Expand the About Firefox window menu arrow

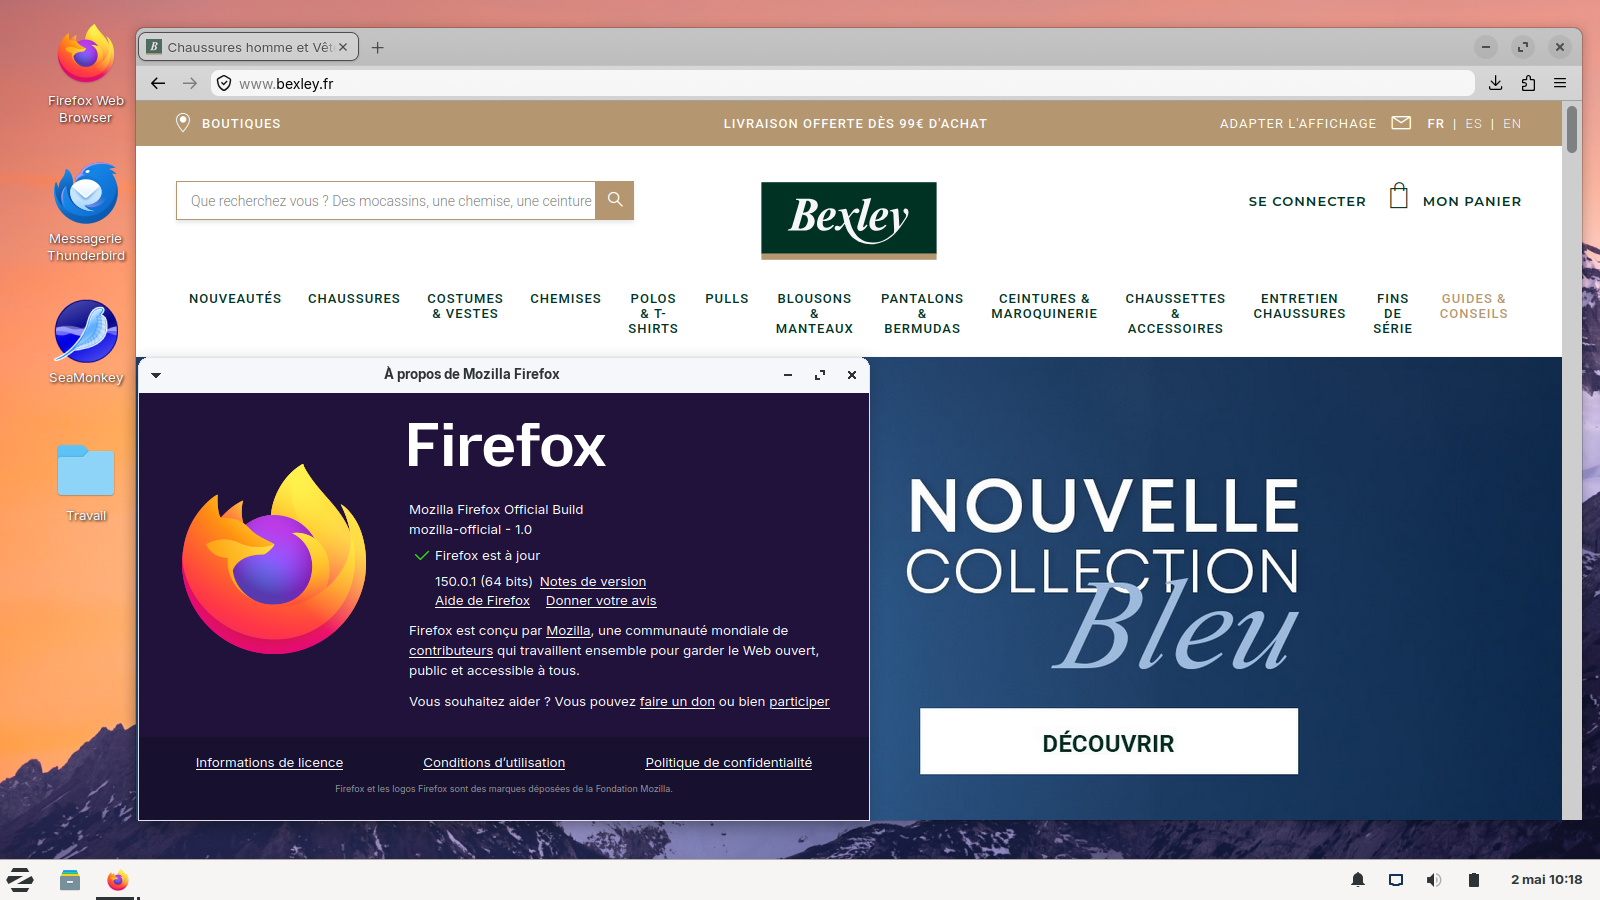pos(156,375)
